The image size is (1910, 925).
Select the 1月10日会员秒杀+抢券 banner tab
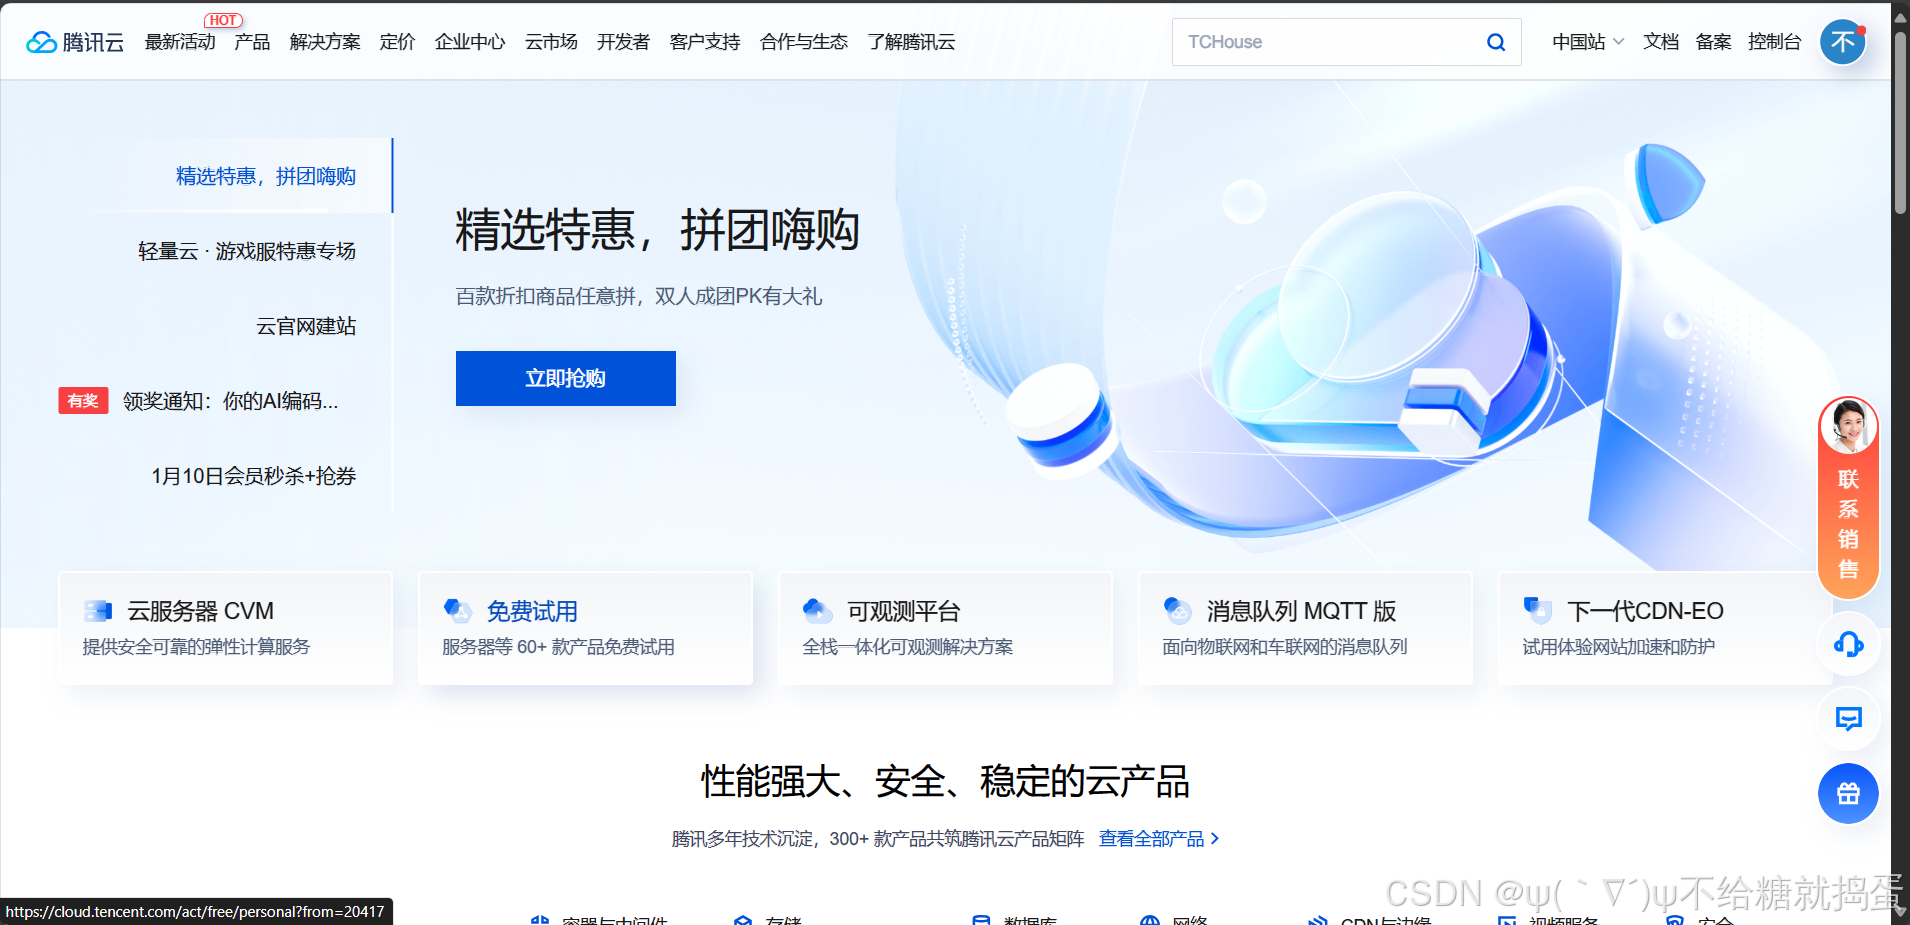[x=254, y=476]
